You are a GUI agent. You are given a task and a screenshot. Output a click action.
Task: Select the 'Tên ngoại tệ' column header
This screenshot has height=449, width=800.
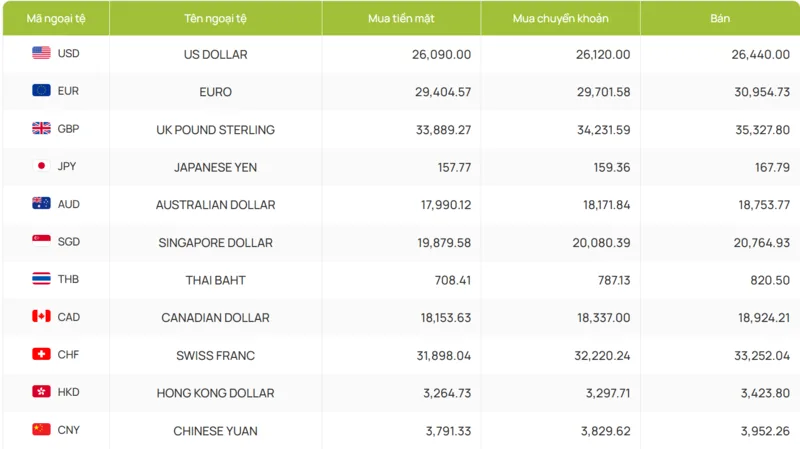[215, 18]
